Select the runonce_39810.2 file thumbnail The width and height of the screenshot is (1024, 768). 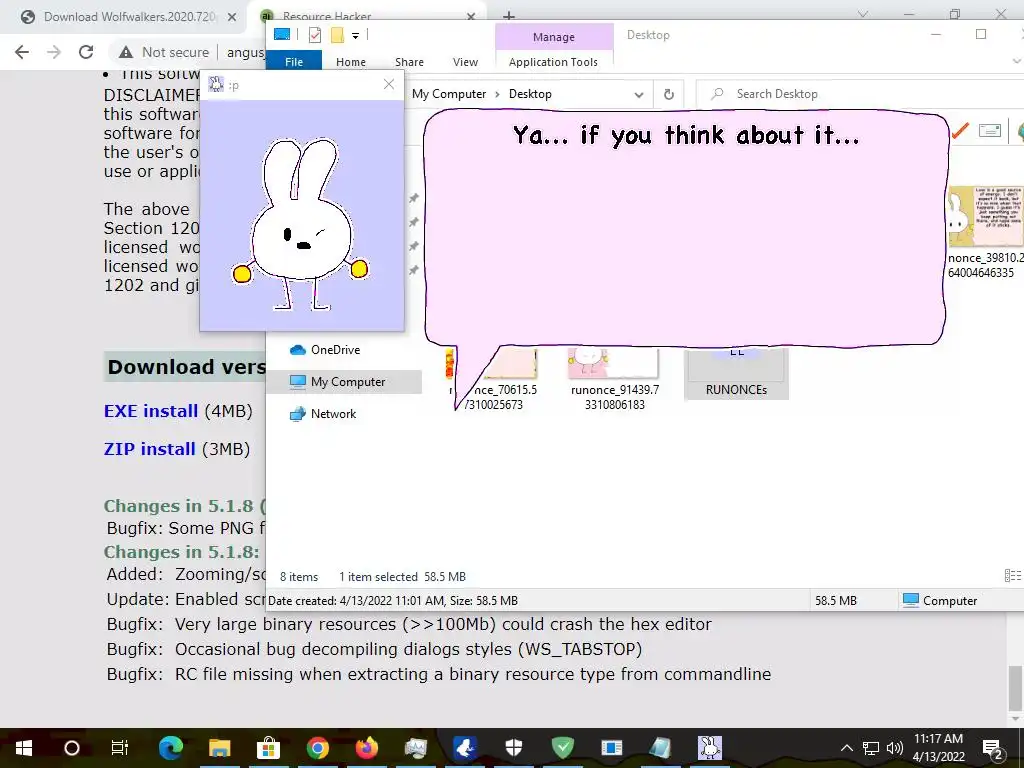click(x=985, y=216)
